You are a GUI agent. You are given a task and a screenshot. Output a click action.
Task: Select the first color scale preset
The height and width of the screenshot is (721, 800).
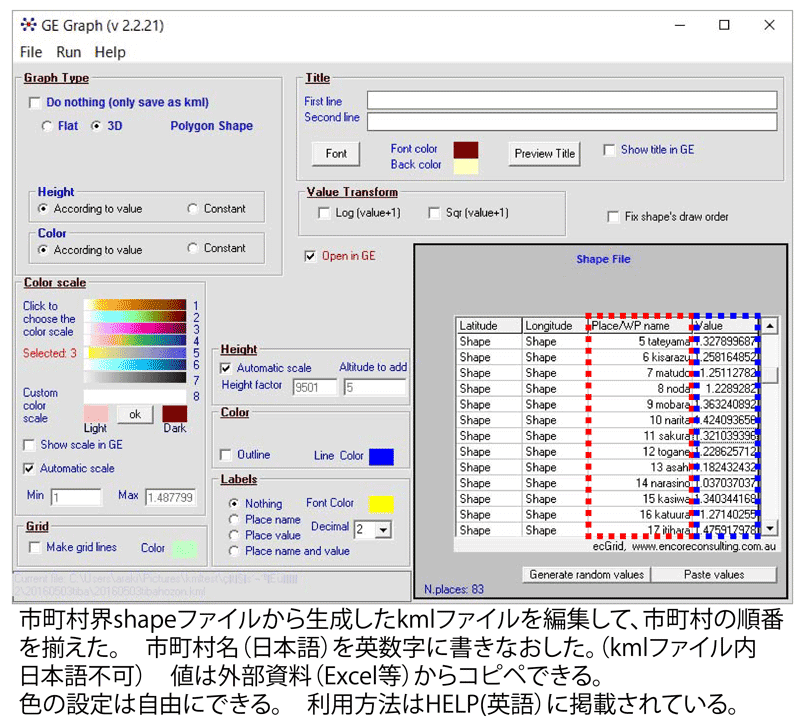tap(135, 304)
